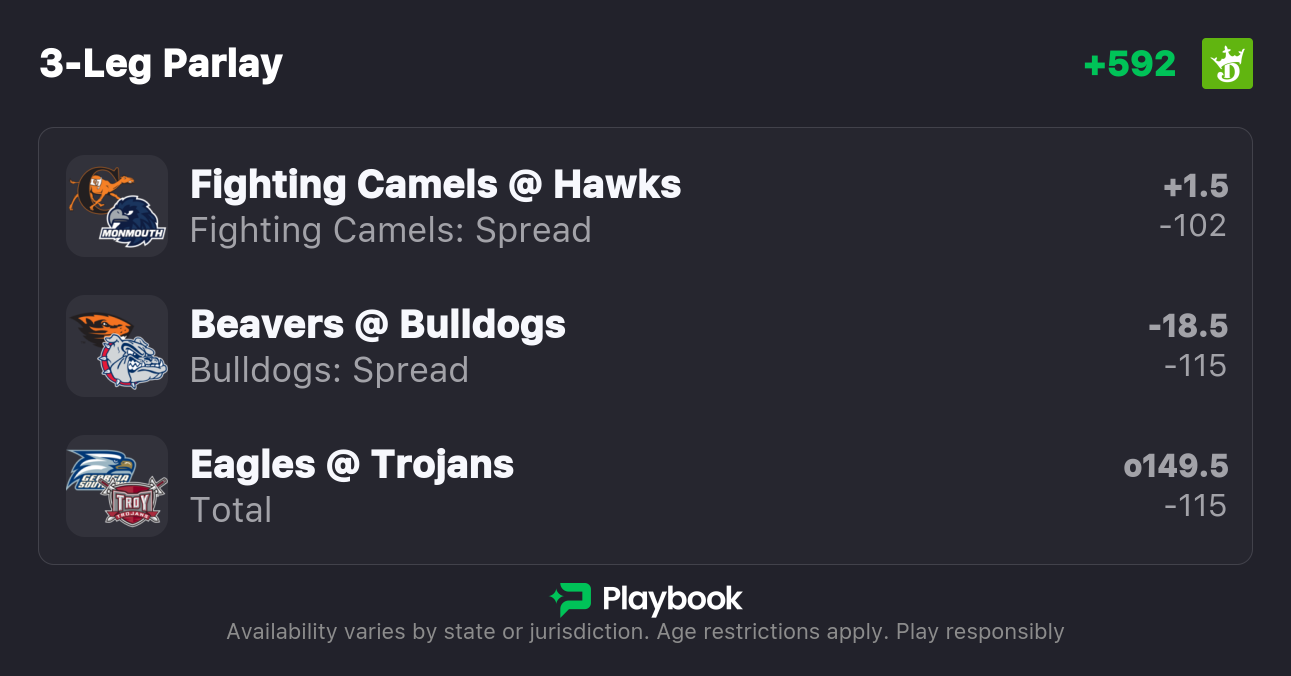Click the Troy Trojans logo

tap(133, 501)
